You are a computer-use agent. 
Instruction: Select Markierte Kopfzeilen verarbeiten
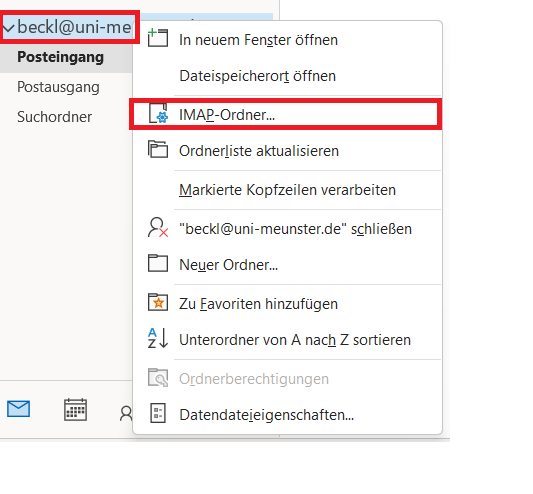click(287, 190)
